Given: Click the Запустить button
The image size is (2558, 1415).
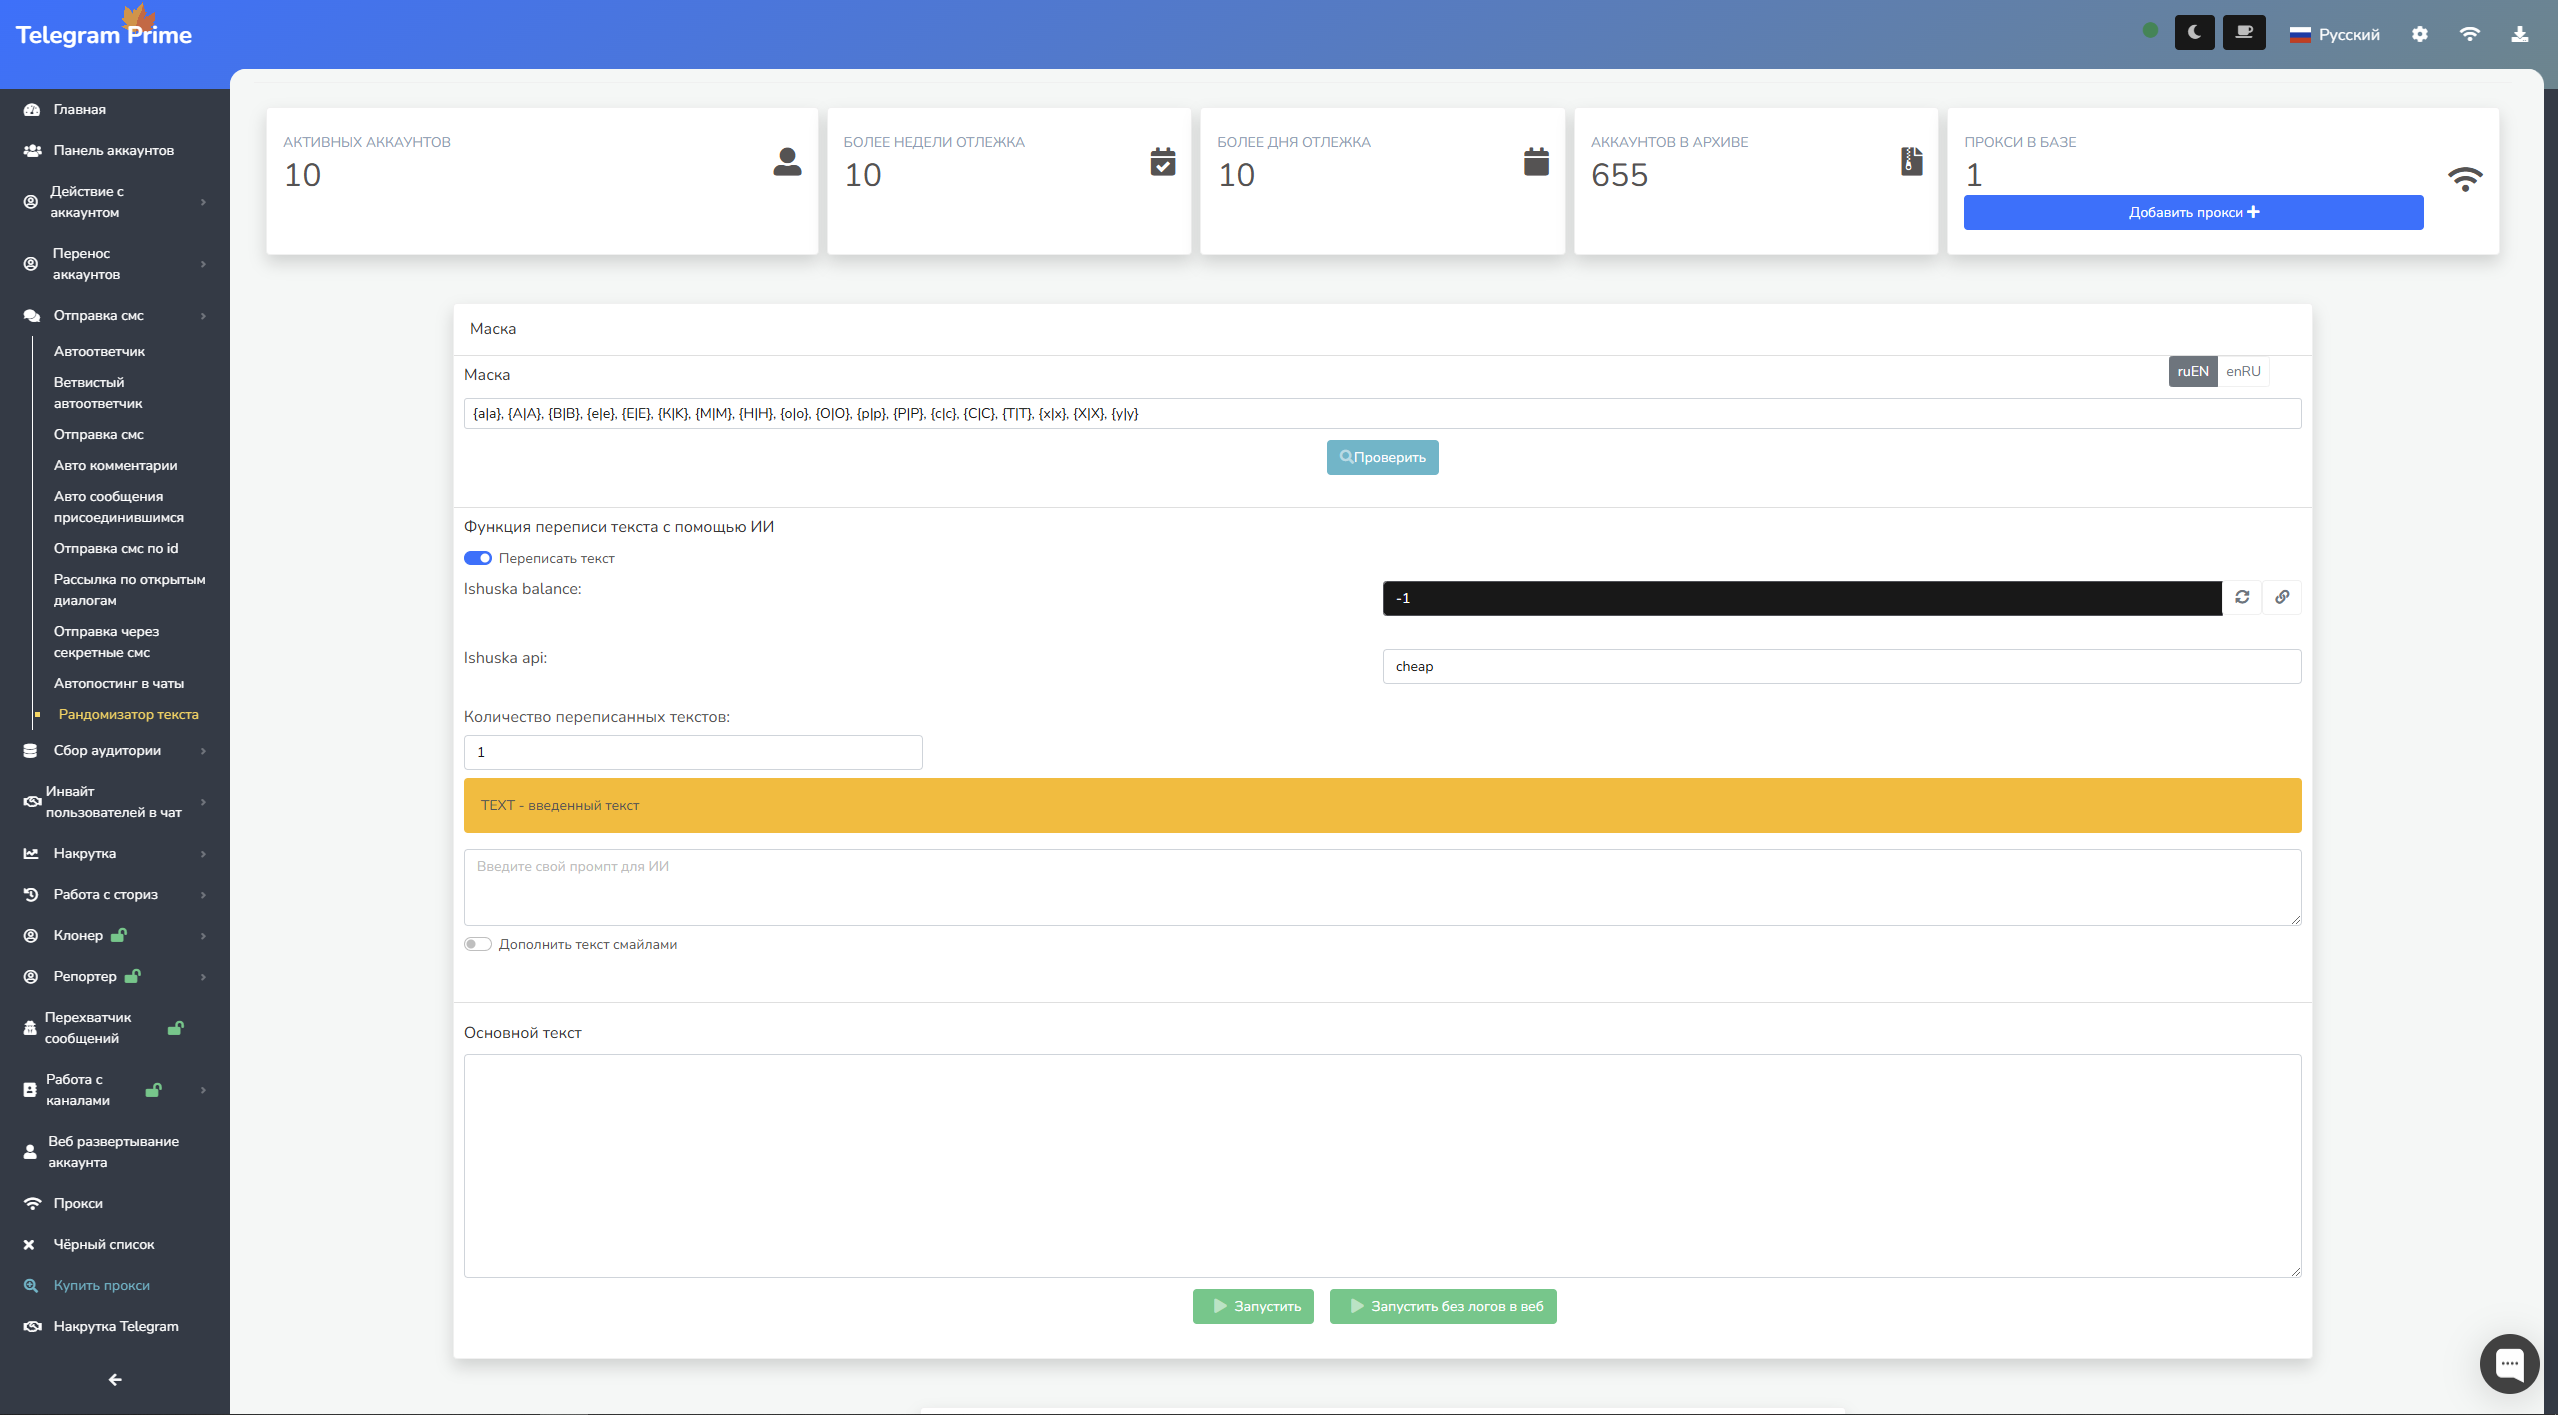Looking at the screenshot, I should (x=1253, y=1306).
